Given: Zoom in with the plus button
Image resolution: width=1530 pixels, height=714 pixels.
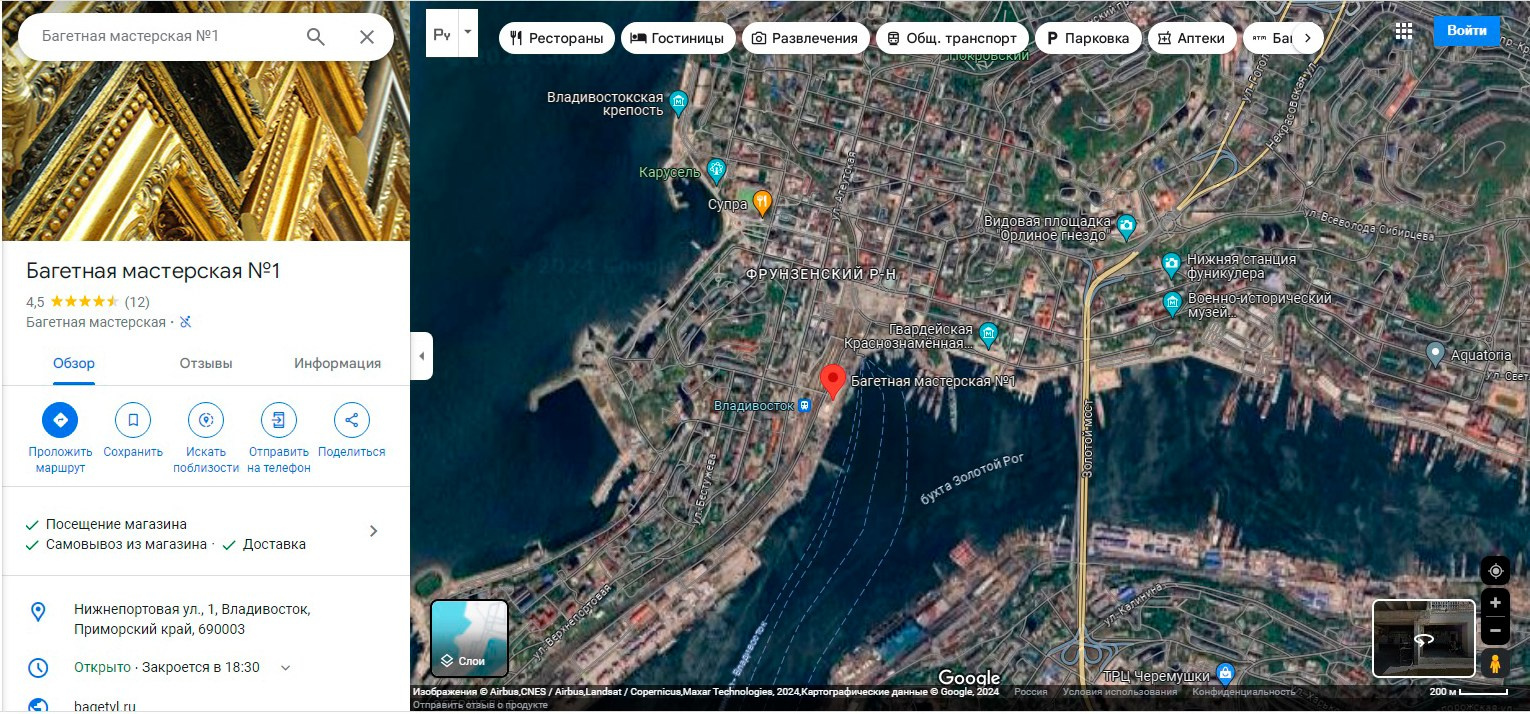Looking at the screenshot, I should pyautogui.click(x=1495, y=603).
